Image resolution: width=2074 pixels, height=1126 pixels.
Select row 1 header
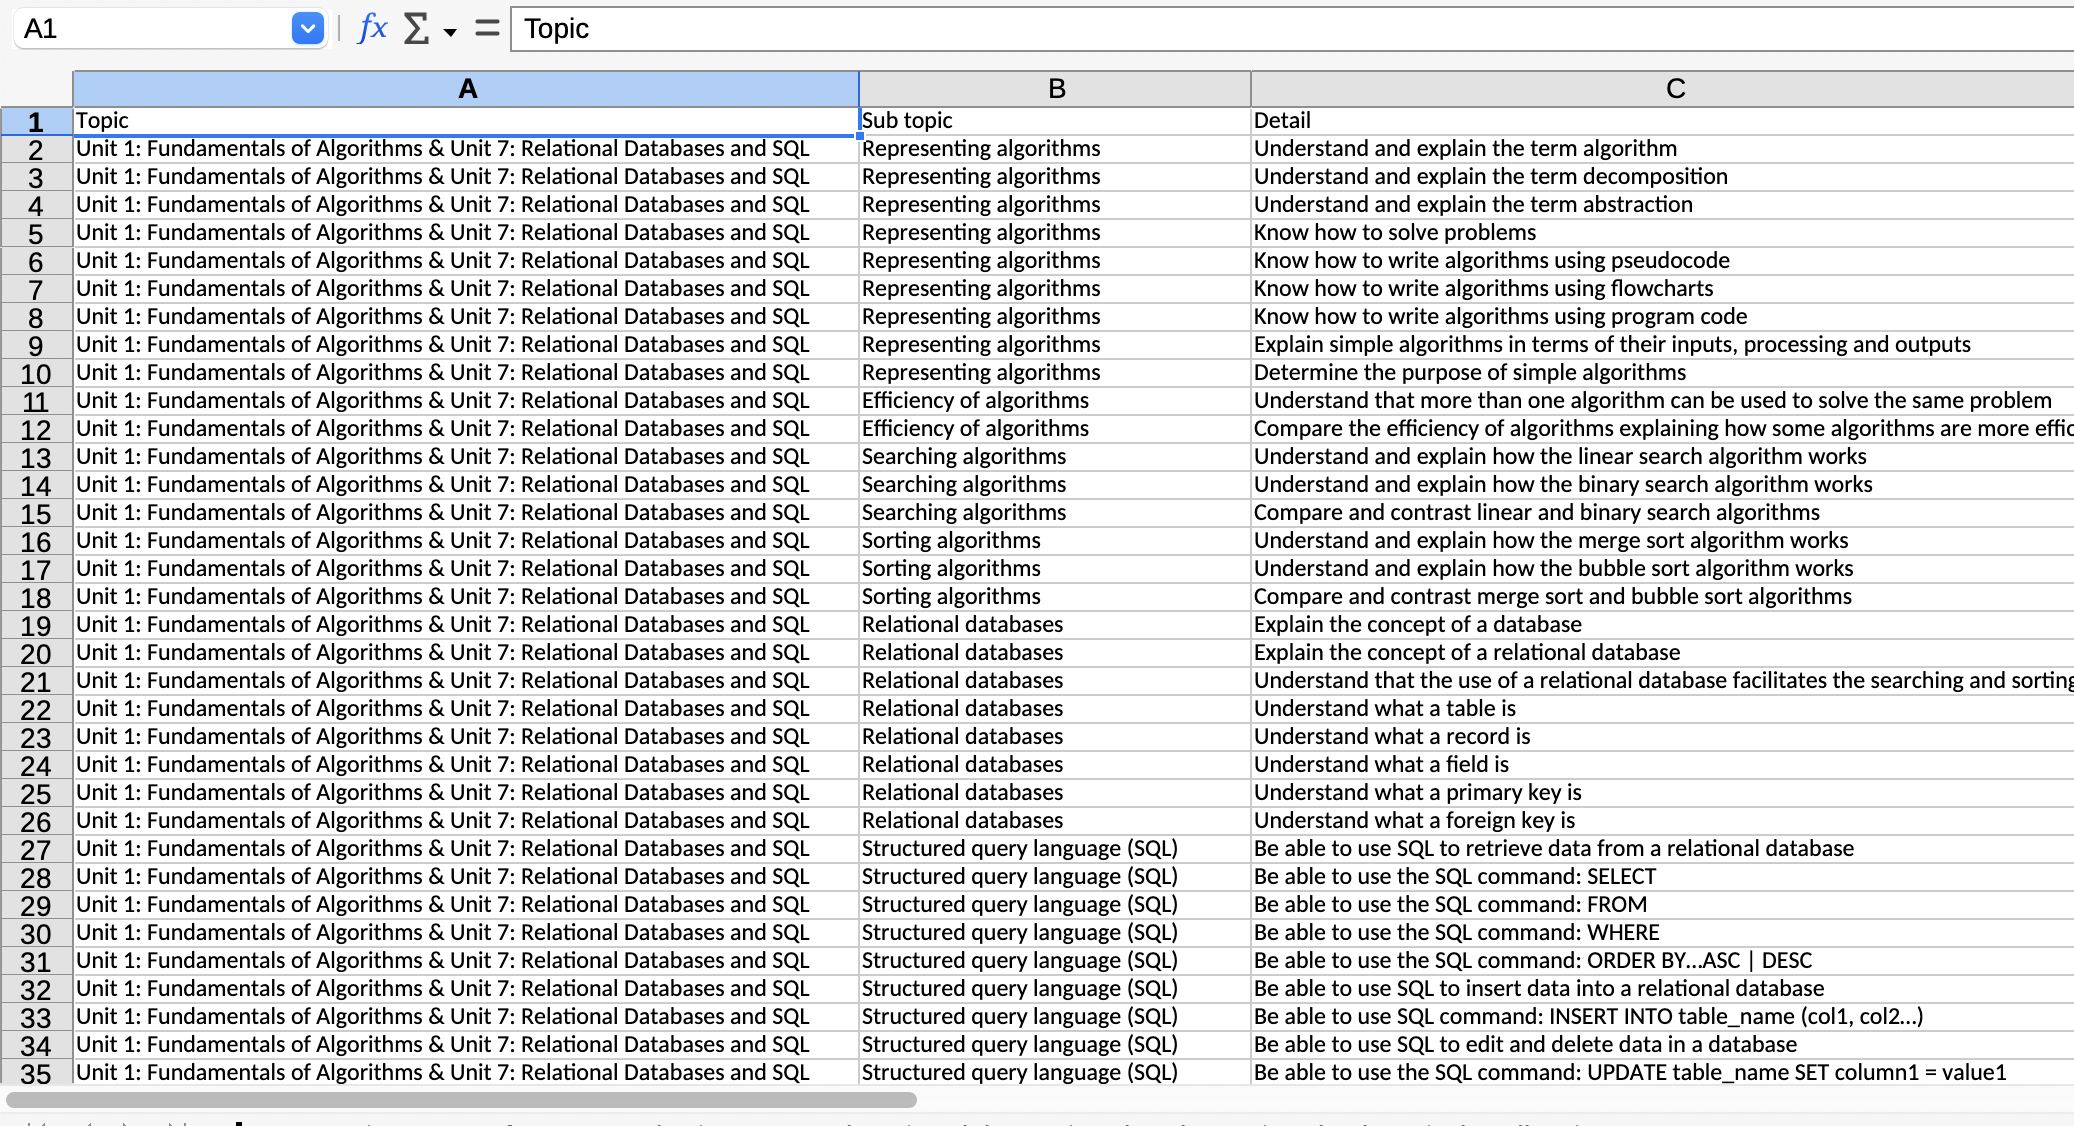click(x=36, y=122)
